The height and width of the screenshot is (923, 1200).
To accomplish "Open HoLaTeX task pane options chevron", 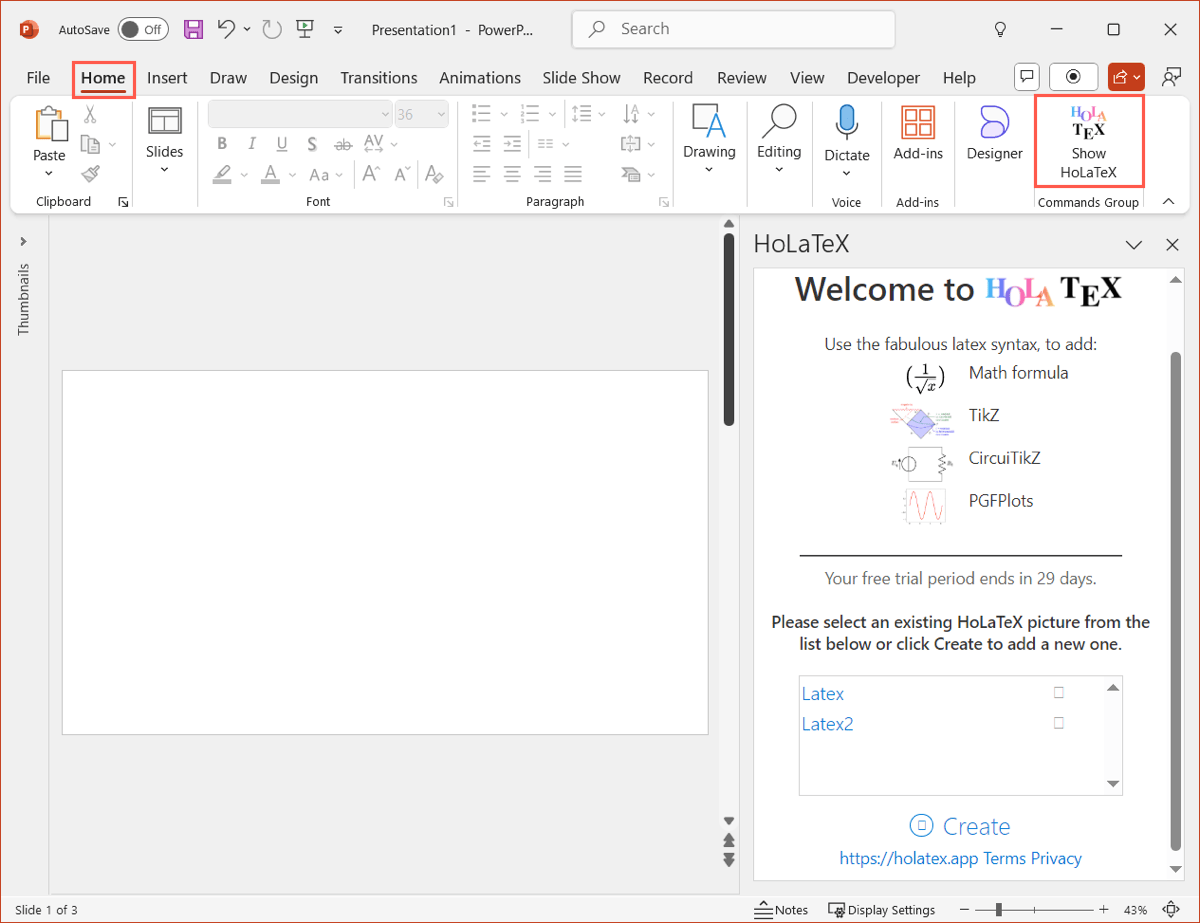I will [x=1134, y=245].
